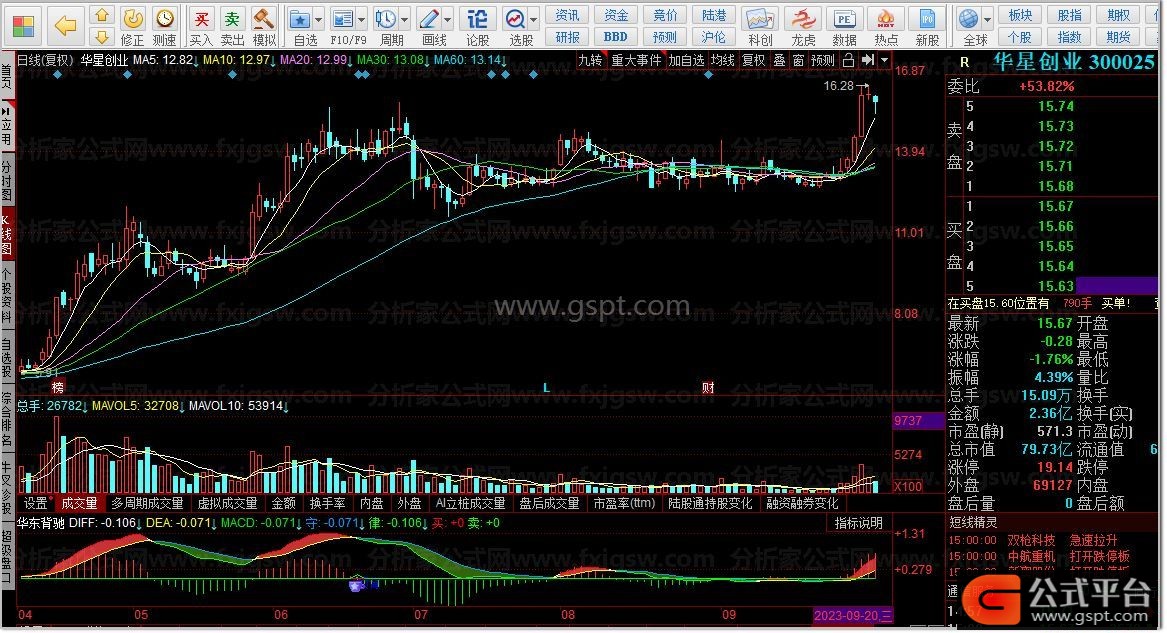Click the yellow up arrow button

pos(103,15)
